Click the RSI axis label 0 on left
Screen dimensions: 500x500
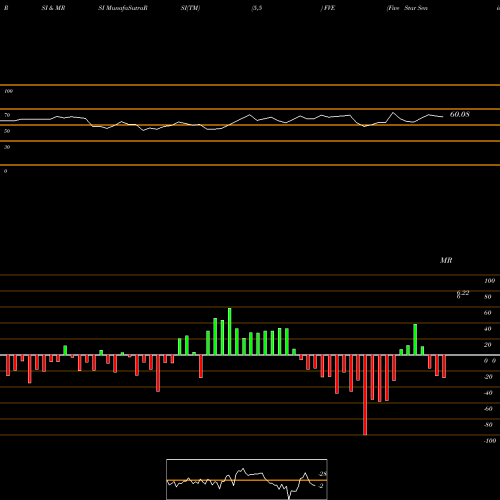point(5,171)
